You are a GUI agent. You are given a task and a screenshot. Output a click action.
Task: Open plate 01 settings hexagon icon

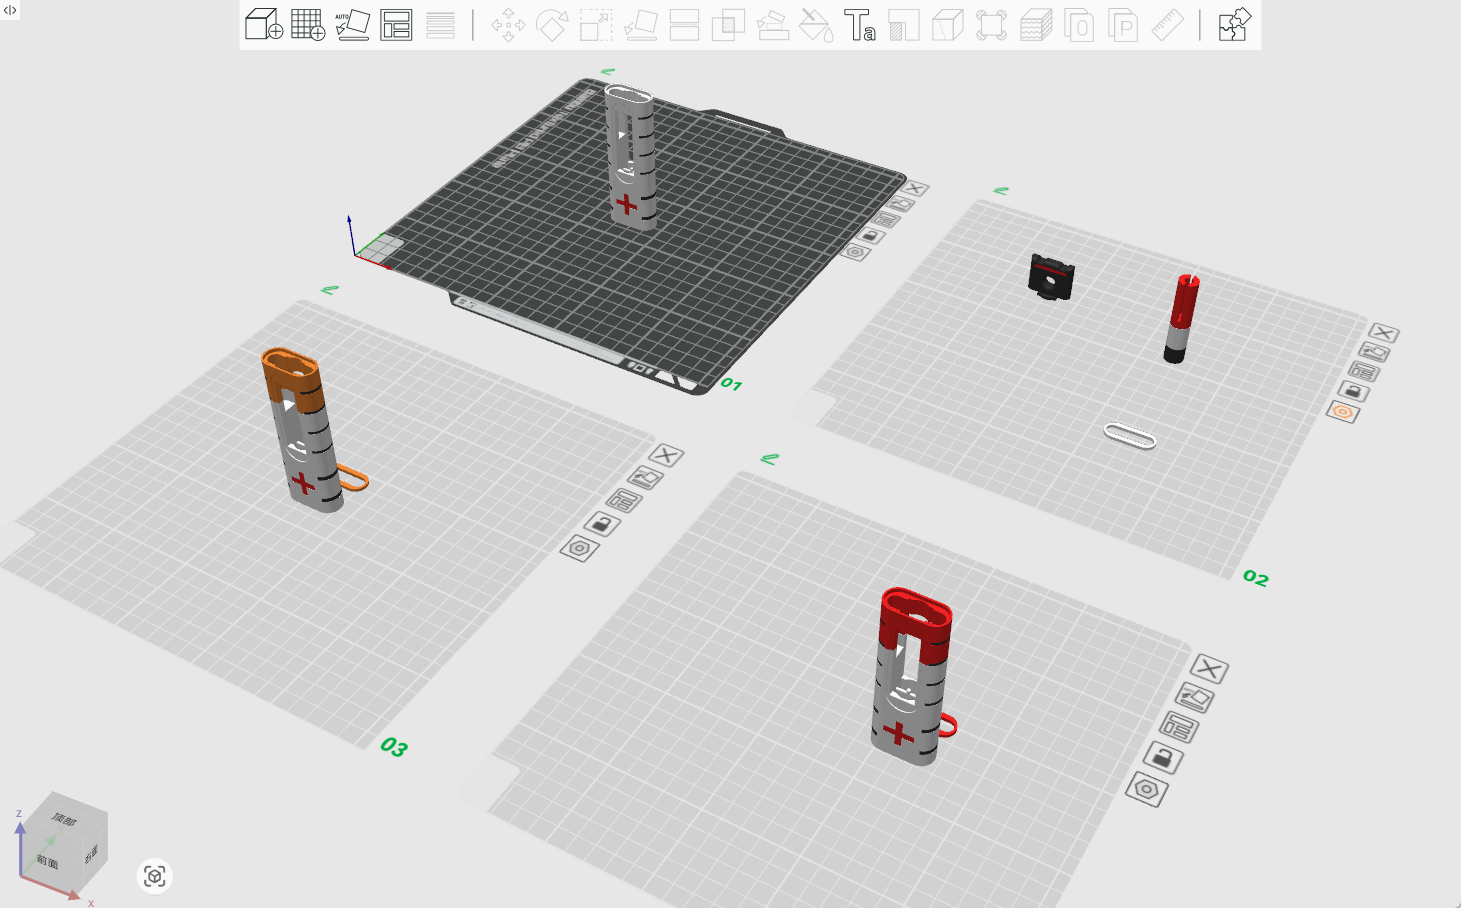pos(854,252)
